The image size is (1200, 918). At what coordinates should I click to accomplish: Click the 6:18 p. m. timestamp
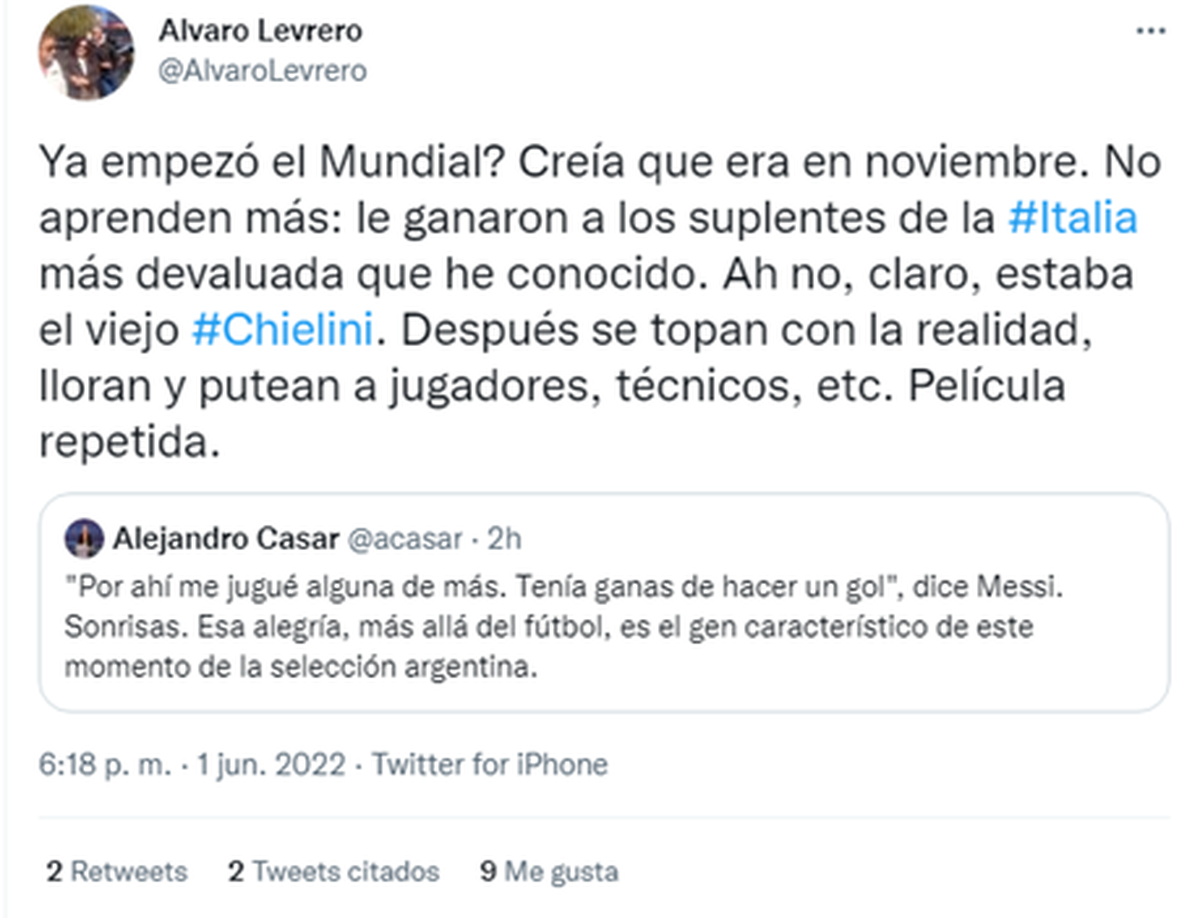(x=104, y=765)
